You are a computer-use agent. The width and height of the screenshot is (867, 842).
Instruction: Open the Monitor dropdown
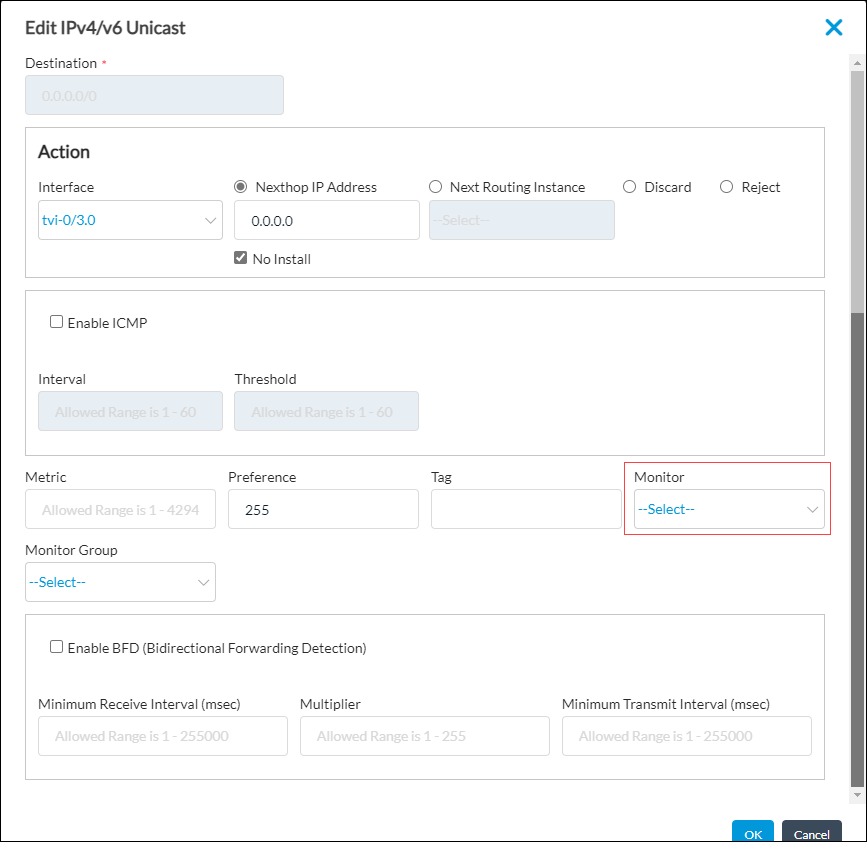[x=728, y=509]
